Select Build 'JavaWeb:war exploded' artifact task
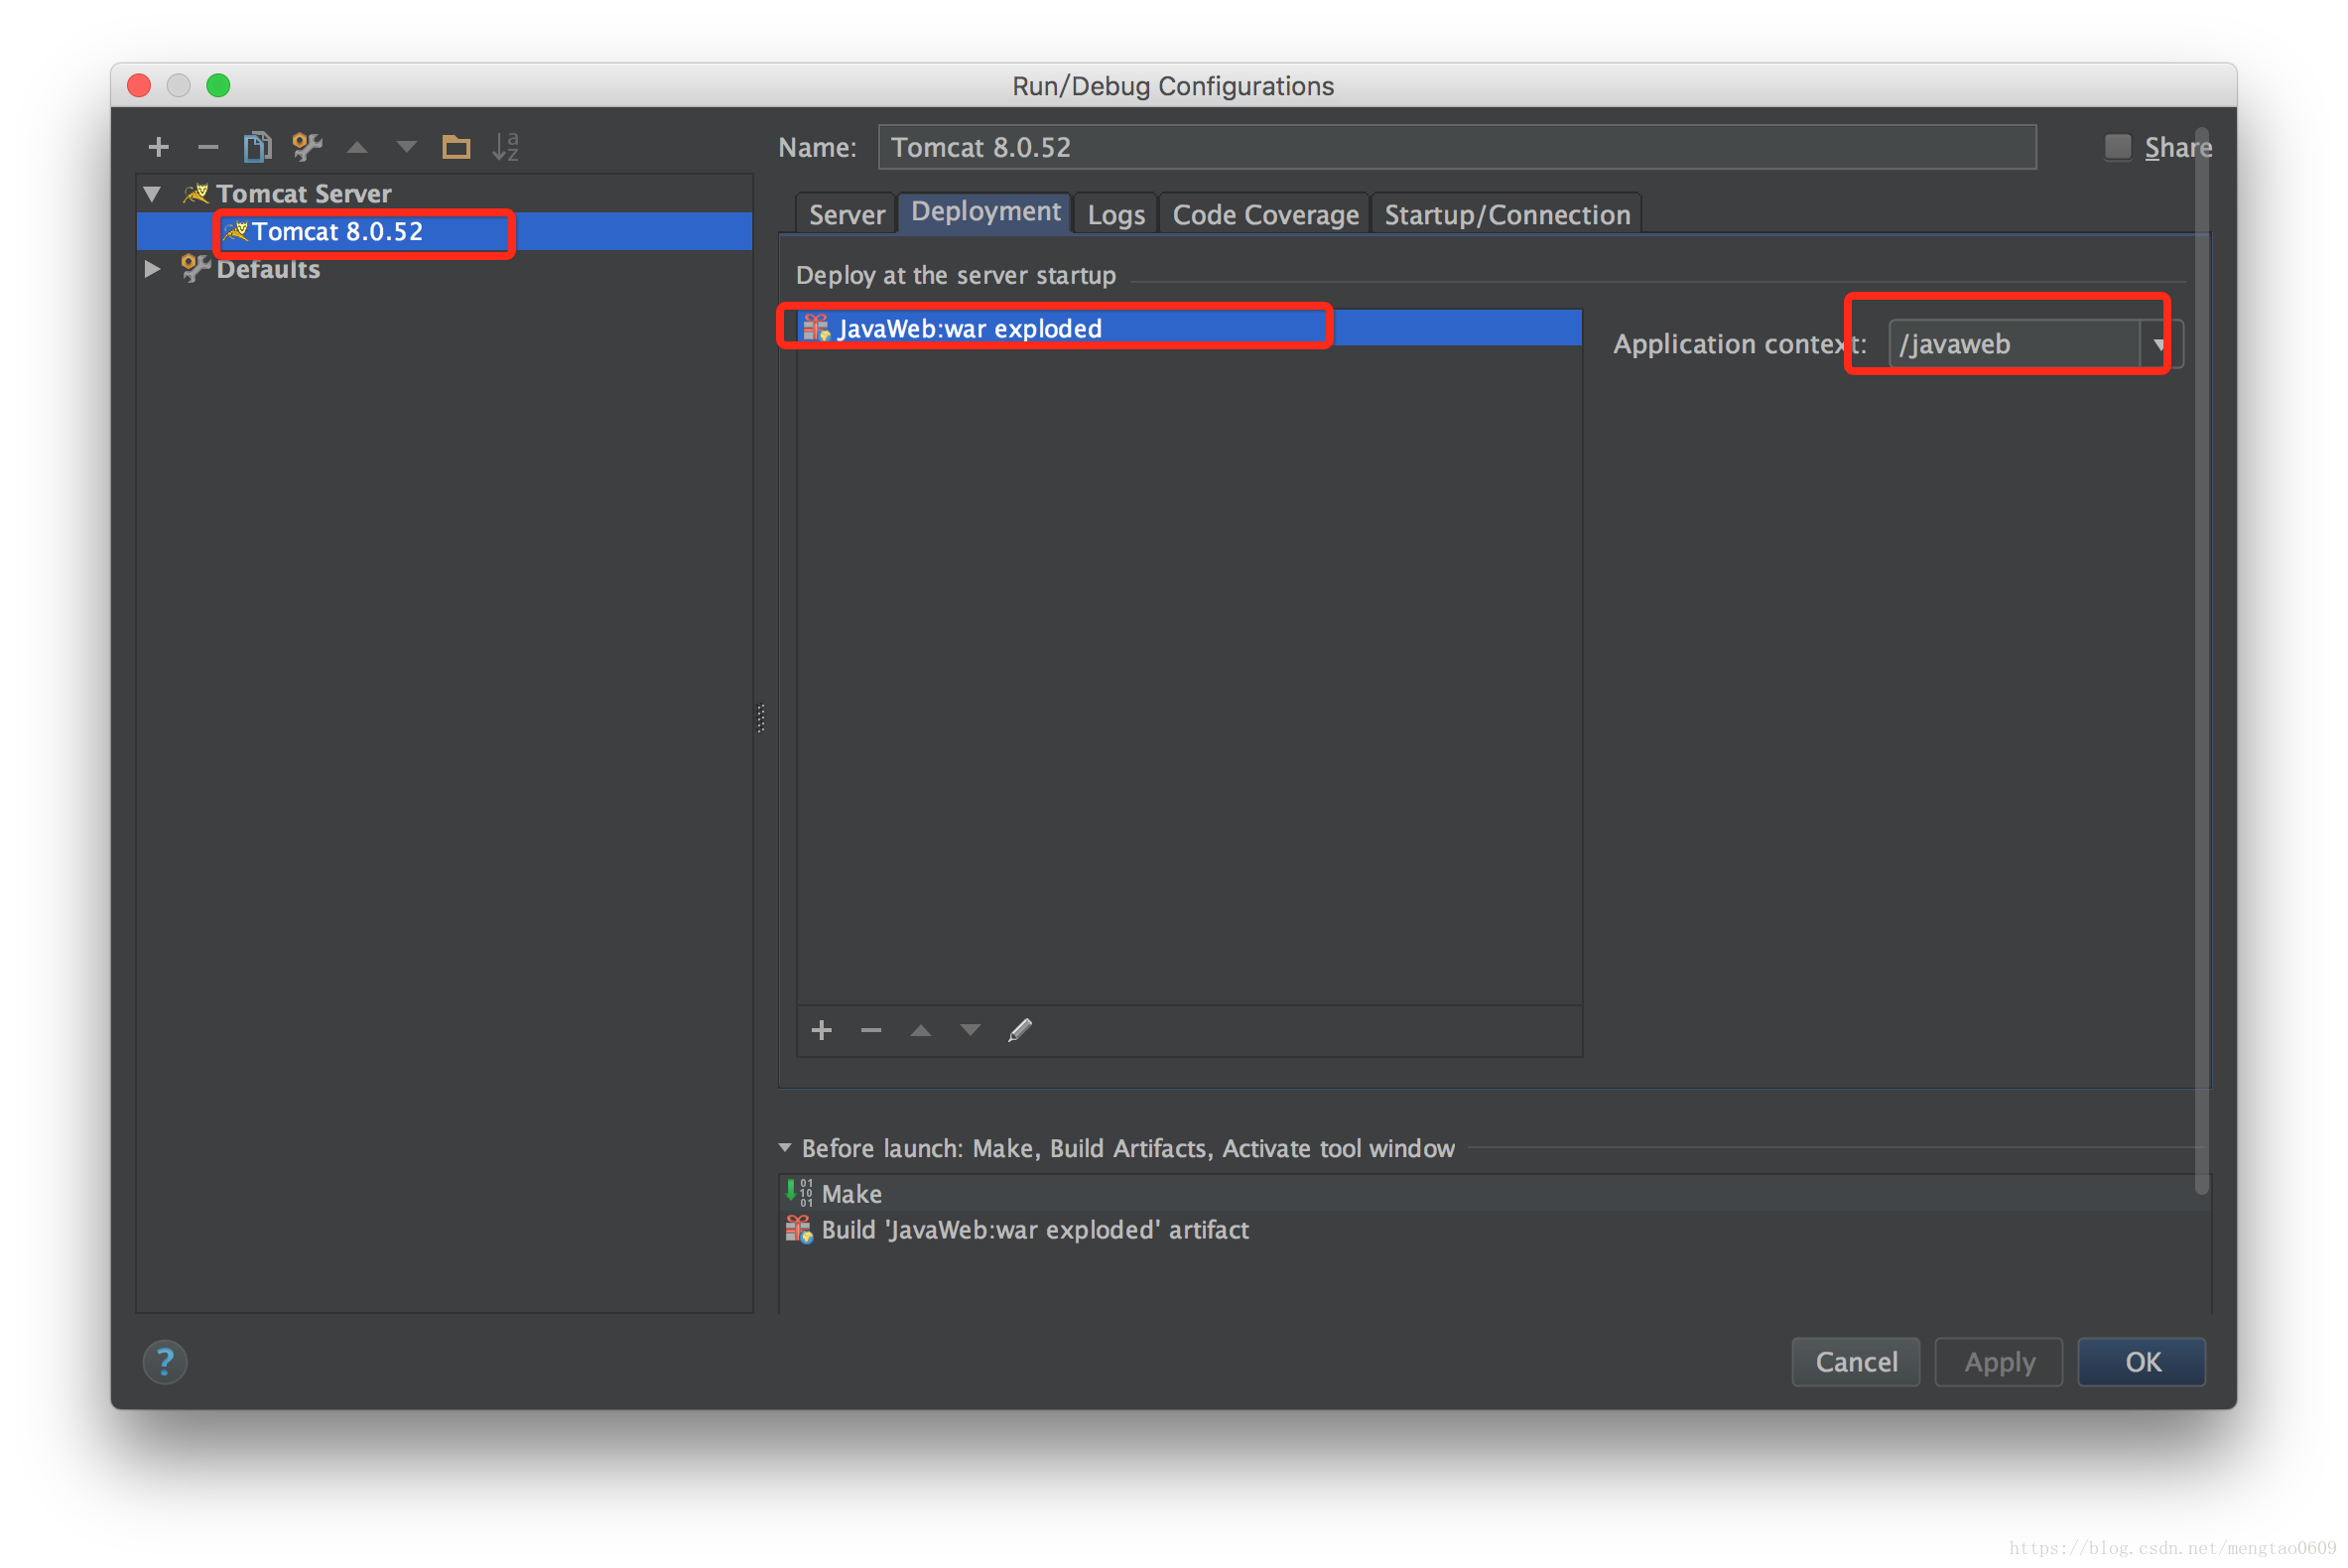The height and width of the screenshot is (1568, 2348). pyautogui.click(x=1494, y=1230)
